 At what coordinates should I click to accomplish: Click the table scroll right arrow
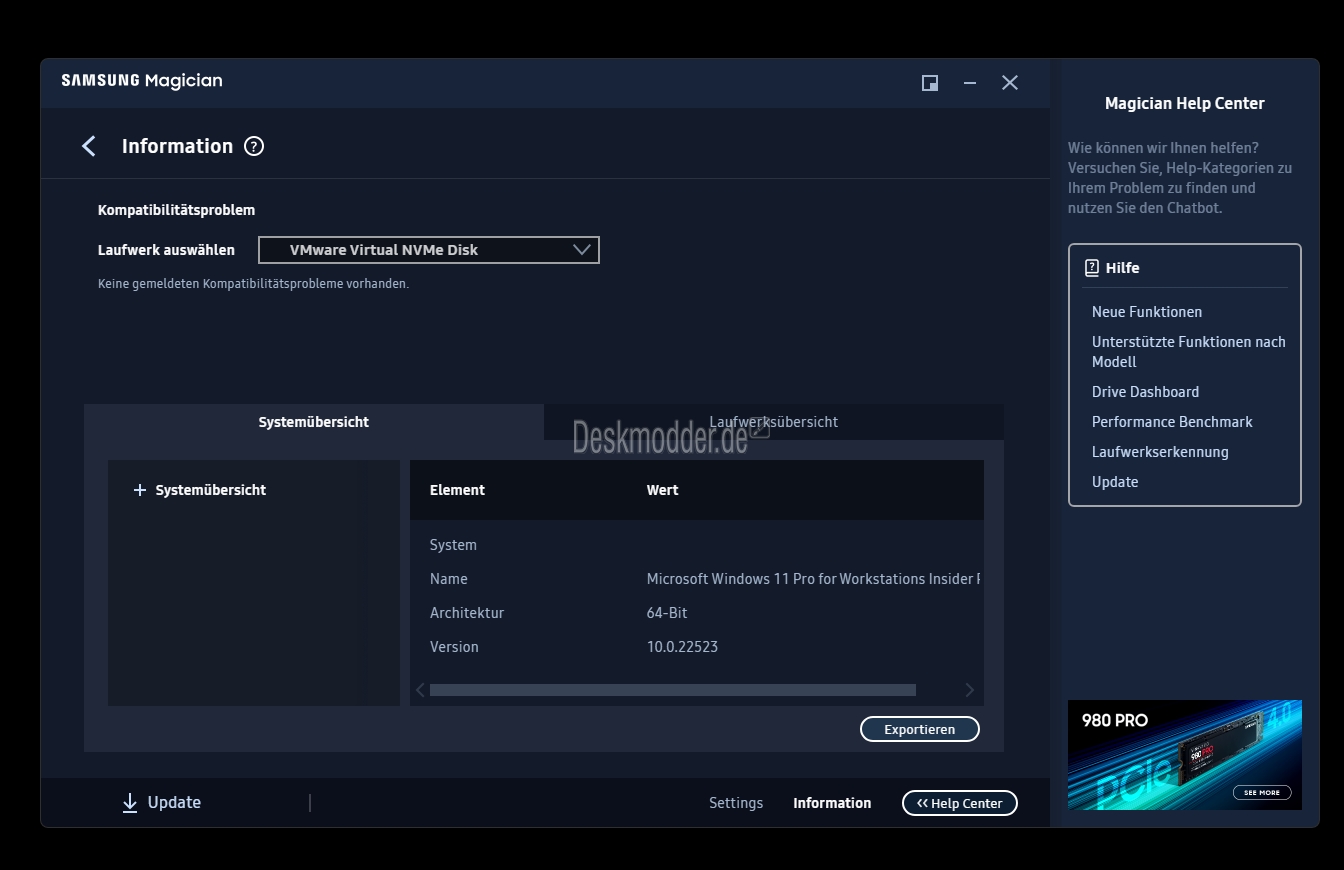click(x=969, y=690)
